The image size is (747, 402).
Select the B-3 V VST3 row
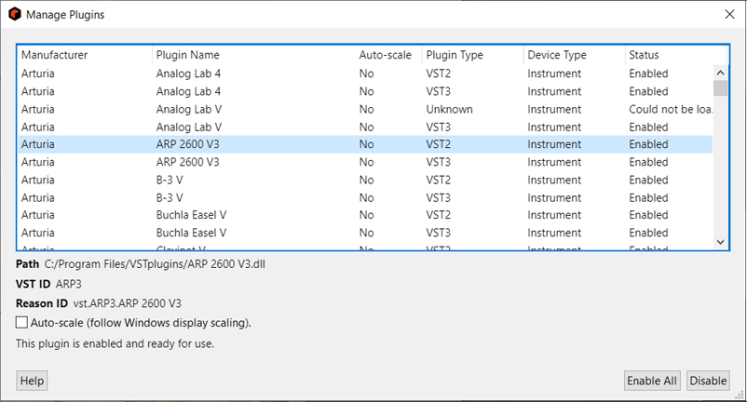click(365, 197)
